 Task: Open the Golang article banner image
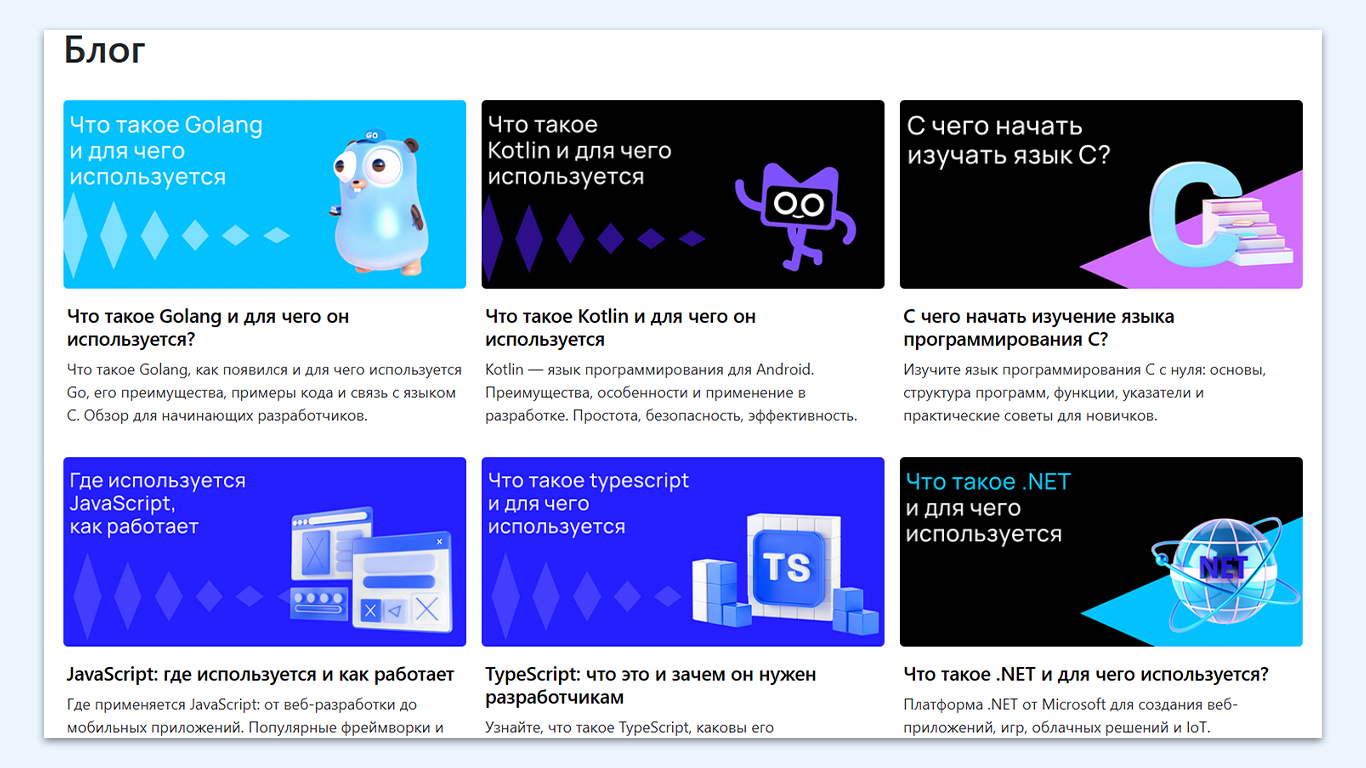265,194
